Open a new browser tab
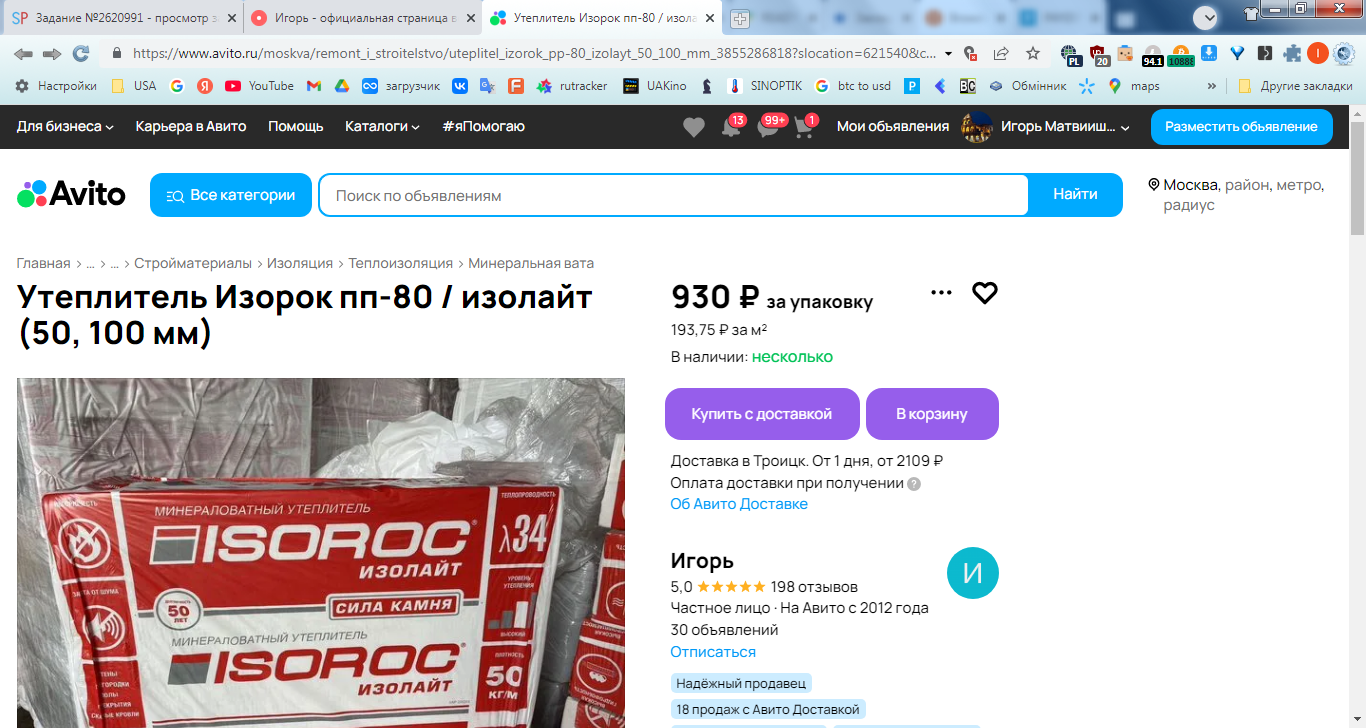1366x728 pixels. point(740,18)
